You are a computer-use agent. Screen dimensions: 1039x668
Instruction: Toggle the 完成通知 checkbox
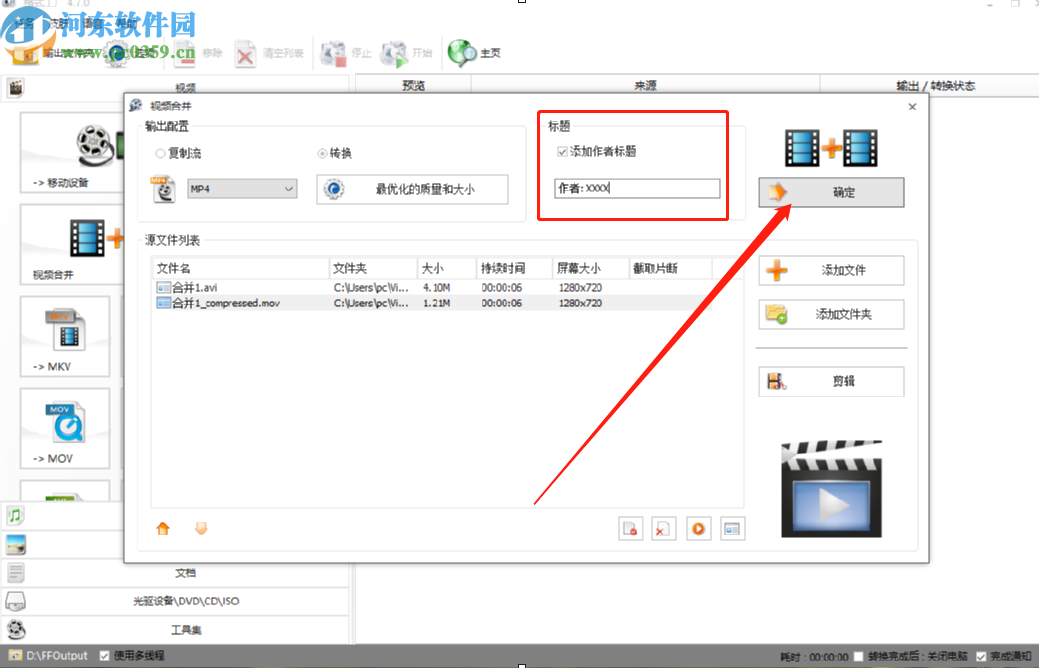[x=981, y=657]
